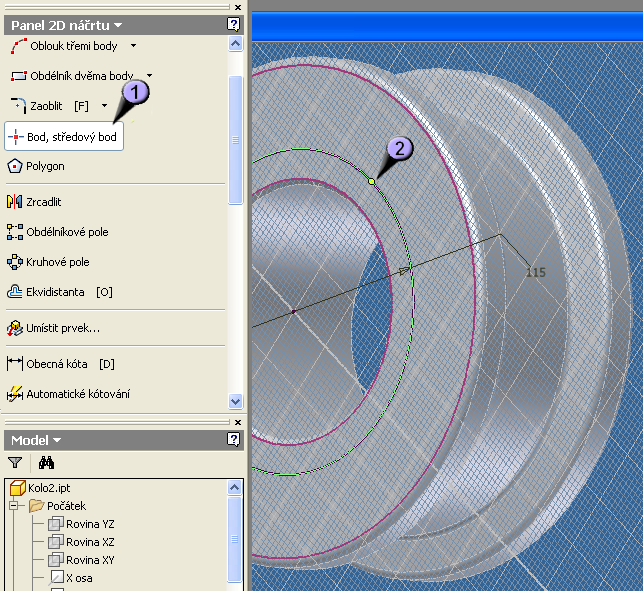643x591 pixels.
Task: Pick the Obdélníkové pole tool
Action: coord(66,232)
